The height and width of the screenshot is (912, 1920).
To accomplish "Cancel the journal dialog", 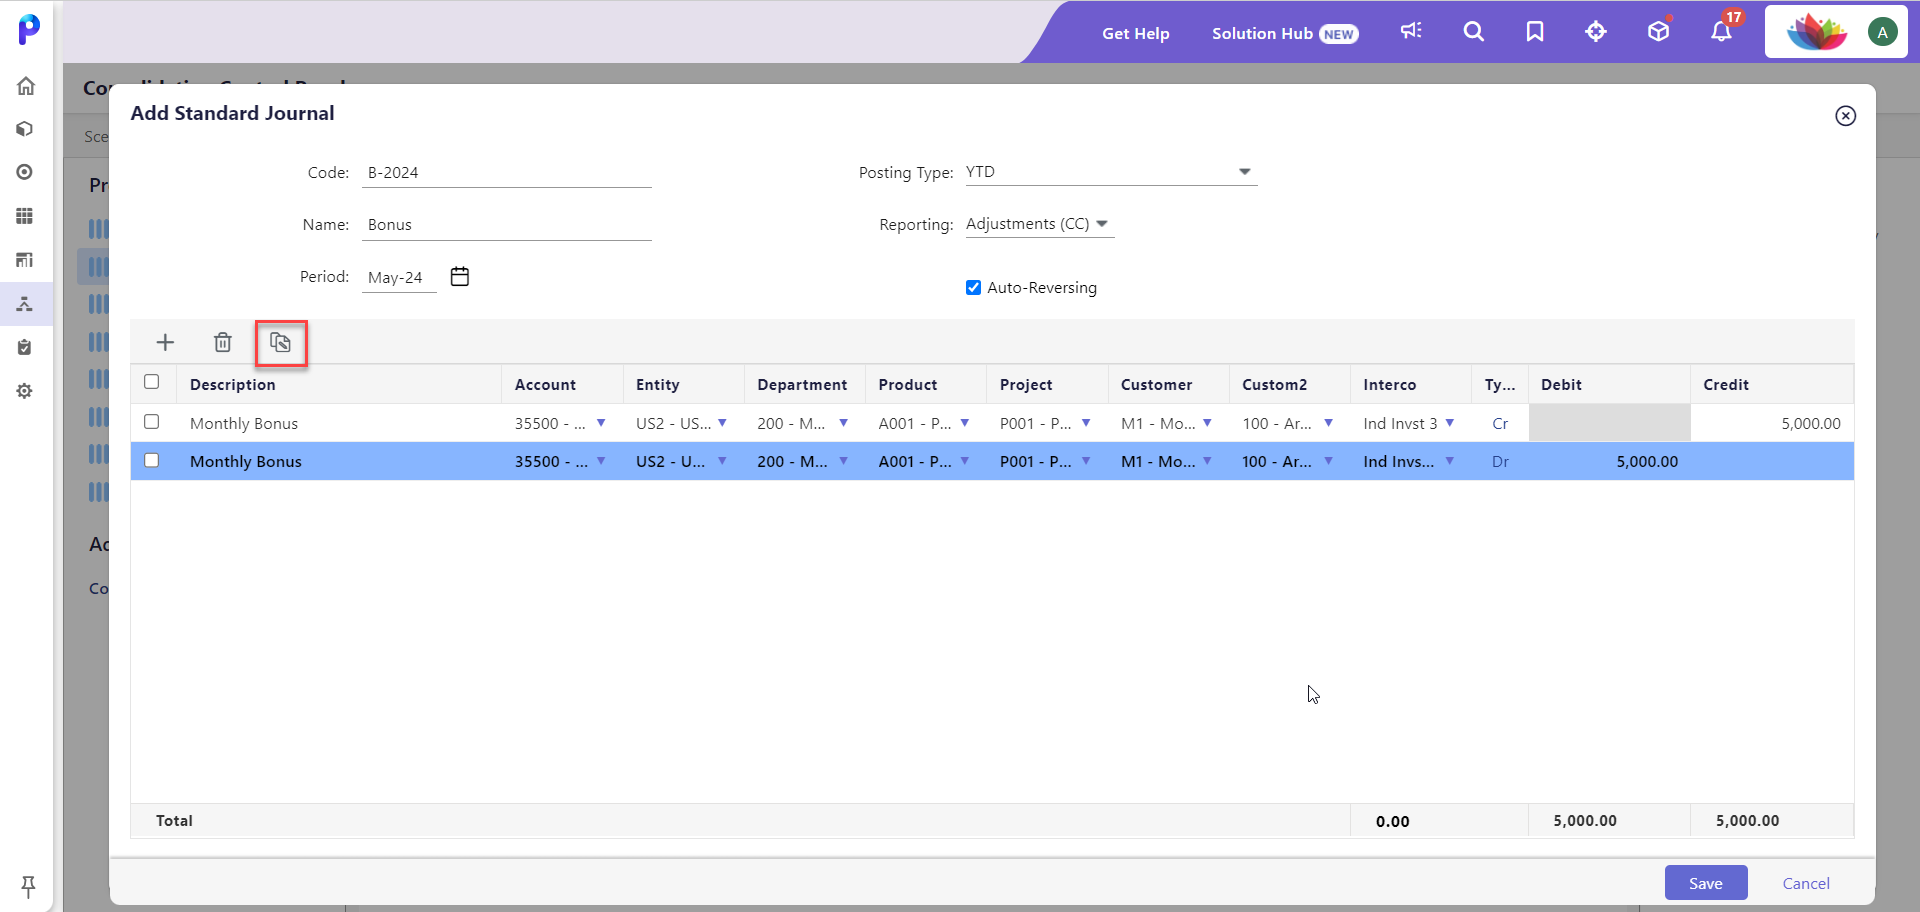I will (1806, 883).
